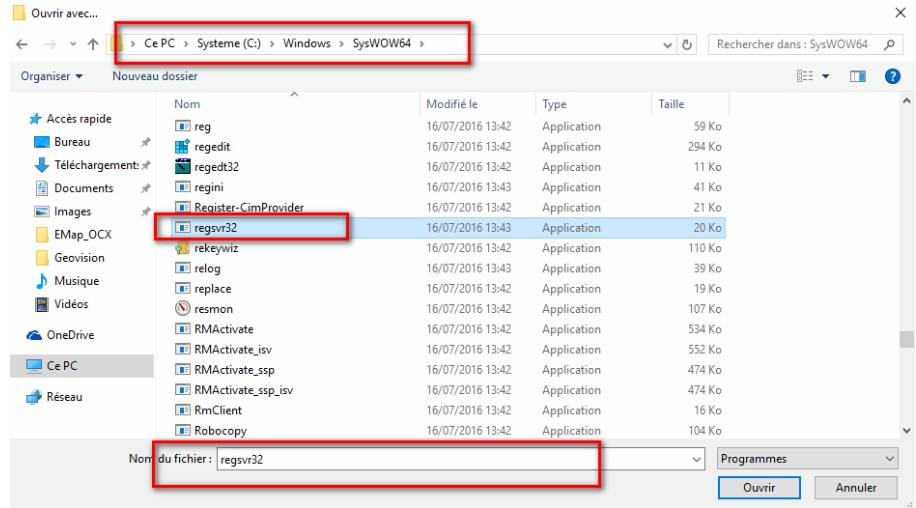Viewport: 916px width, 508px height.
Task: Click the file list vertical scrollbar thumb
Action: (906, 339)
